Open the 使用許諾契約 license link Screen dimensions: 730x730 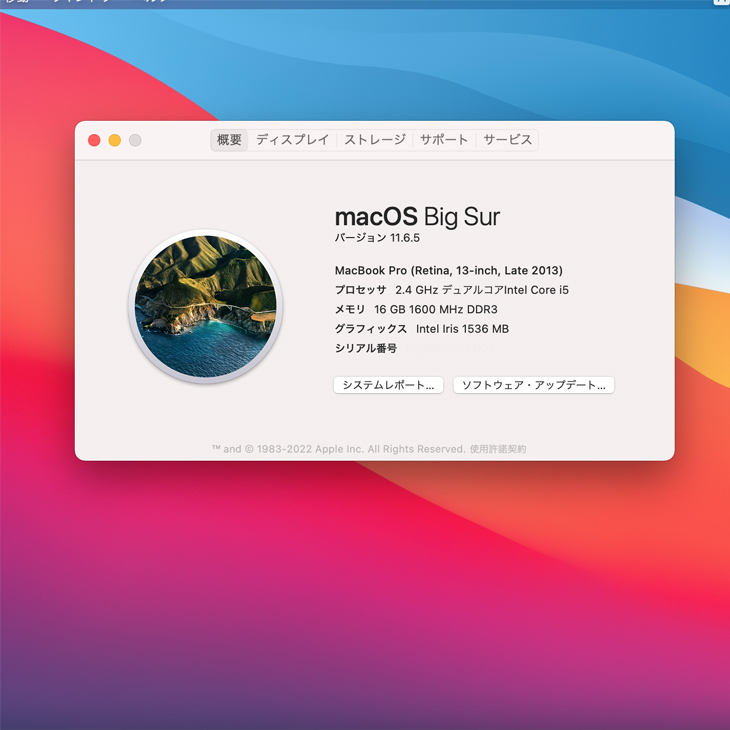498,449
